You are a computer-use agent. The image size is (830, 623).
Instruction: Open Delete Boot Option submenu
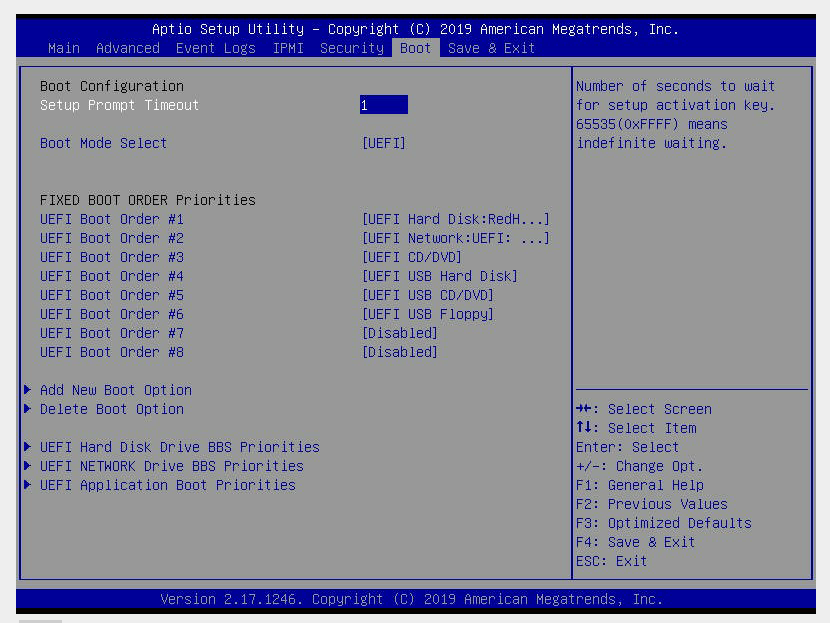point(111,409)
